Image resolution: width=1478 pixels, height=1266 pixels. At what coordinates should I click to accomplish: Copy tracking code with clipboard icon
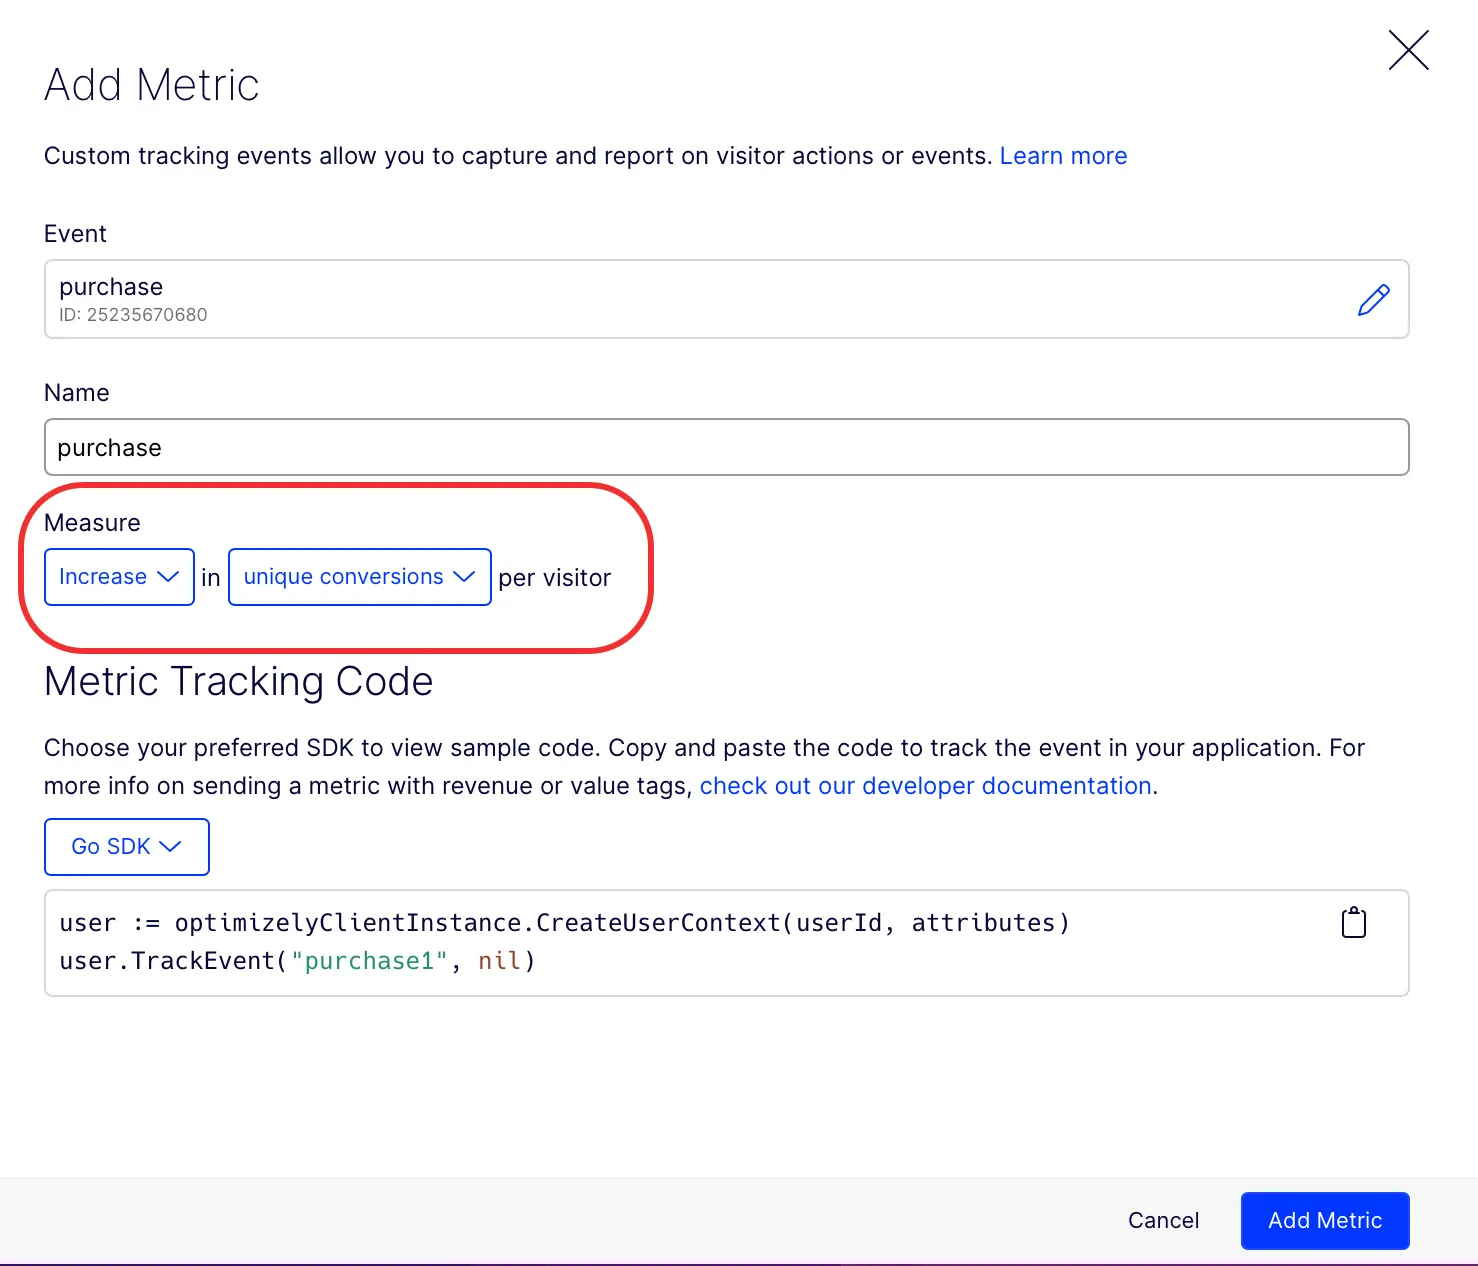coord(1353,922)
